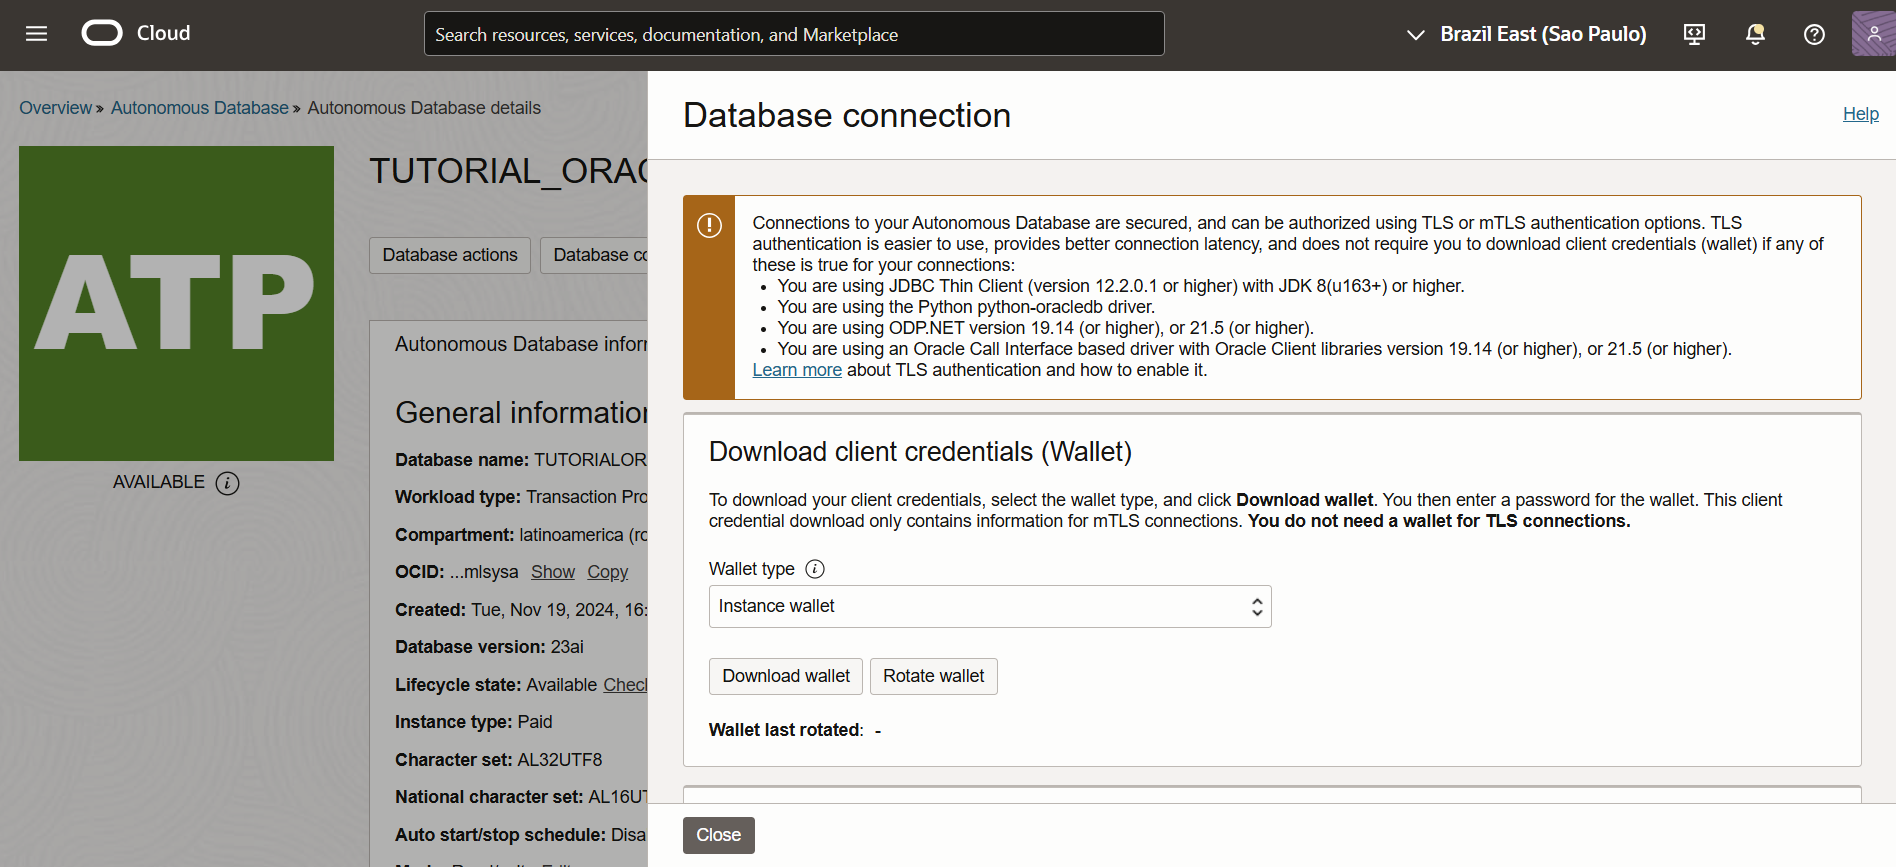The width and height of the screenshot is (1896, 867).
Task: Click the info icon next to AVAILABLE
Action: click(x=228, y=483)
